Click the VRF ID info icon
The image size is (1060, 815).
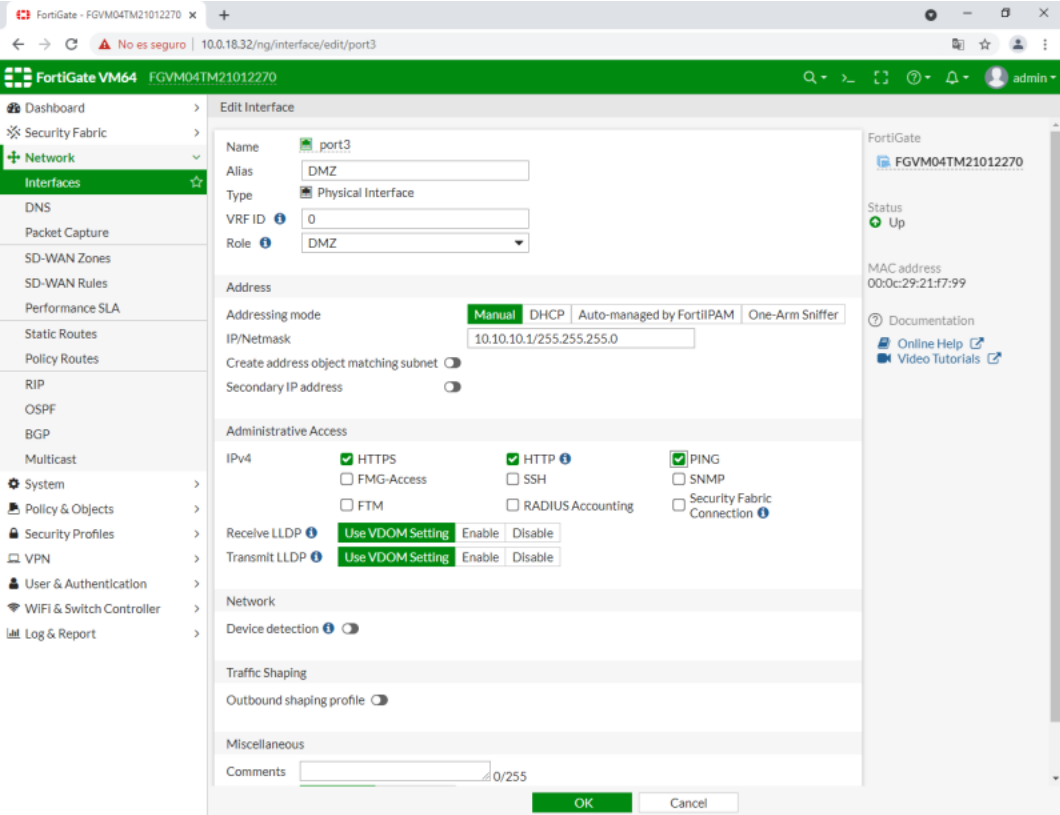click(280, 218)
